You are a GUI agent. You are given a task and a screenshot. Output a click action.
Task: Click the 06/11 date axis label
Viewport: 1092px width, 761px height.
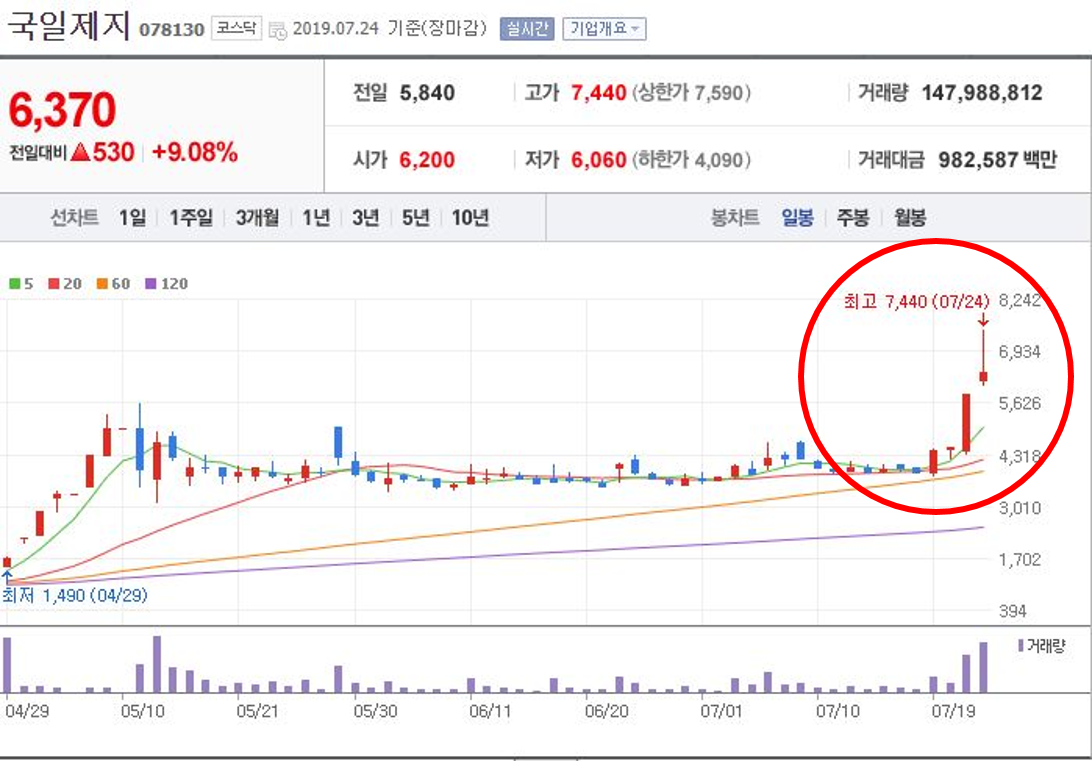click(490, 711)
